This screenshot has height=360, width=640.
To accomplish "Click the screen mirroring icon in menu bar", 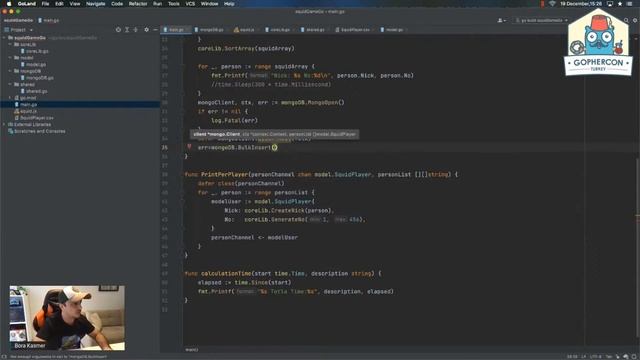I will pyautogui.click(x=610, y=4).
